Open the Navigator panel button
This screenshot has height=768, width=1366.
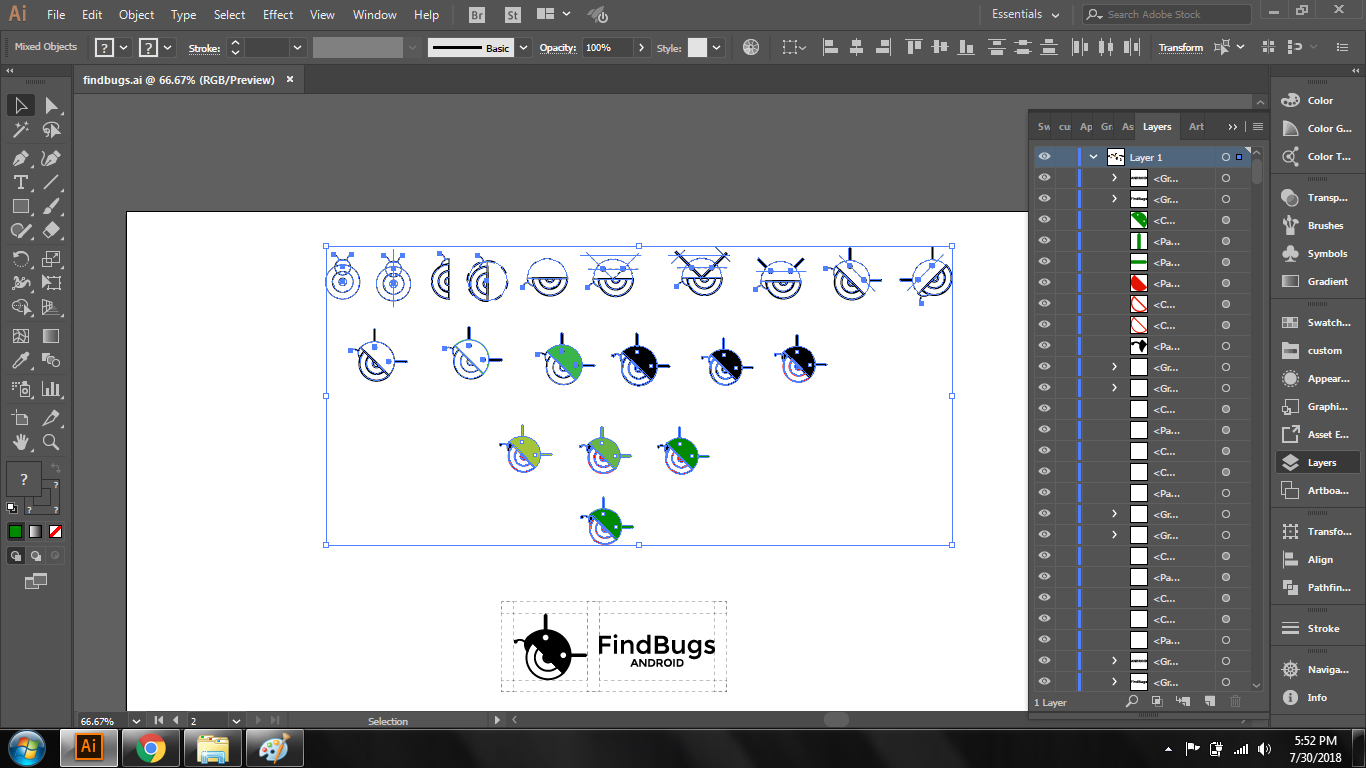(x=1318, y=669)
